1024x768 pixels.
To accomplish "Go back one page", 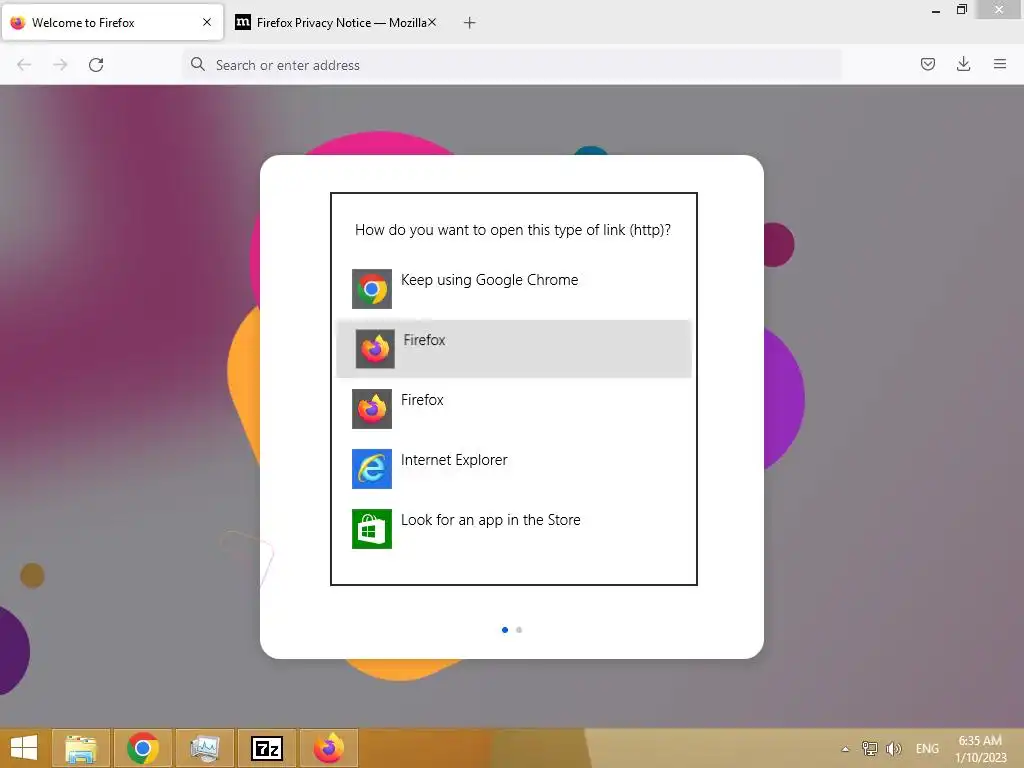I will (24, 65).
